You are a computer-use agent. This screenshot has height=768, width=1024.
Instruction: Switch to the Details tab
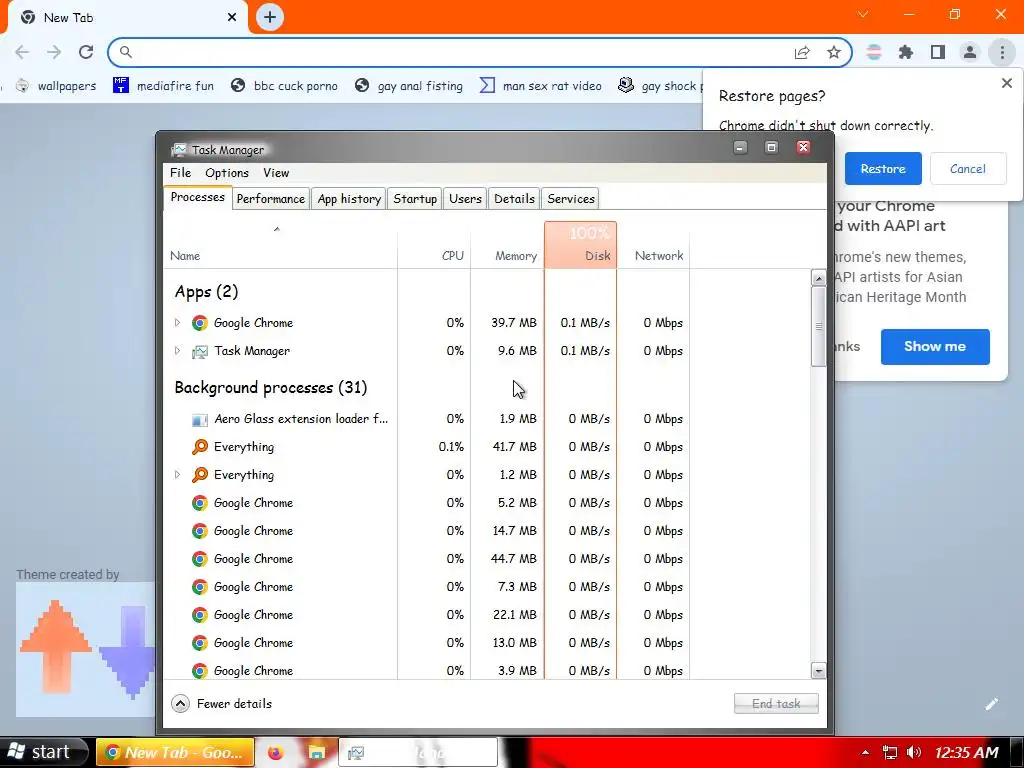pos(514,199)
